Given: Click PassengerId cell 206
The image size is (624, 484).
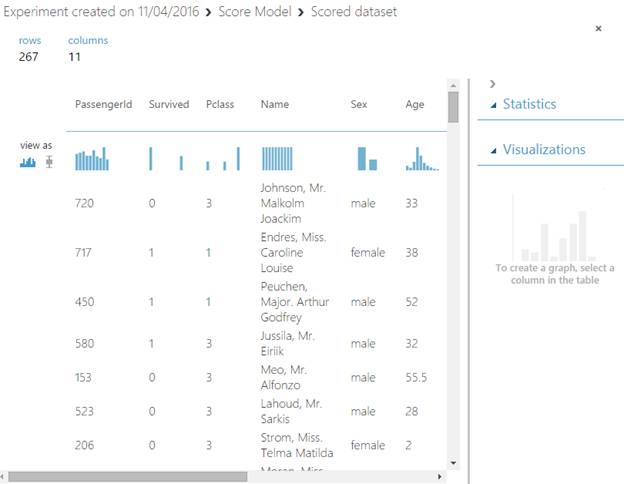Looking at the screenshot, I should pyautogui.click(x=84, y=445).
